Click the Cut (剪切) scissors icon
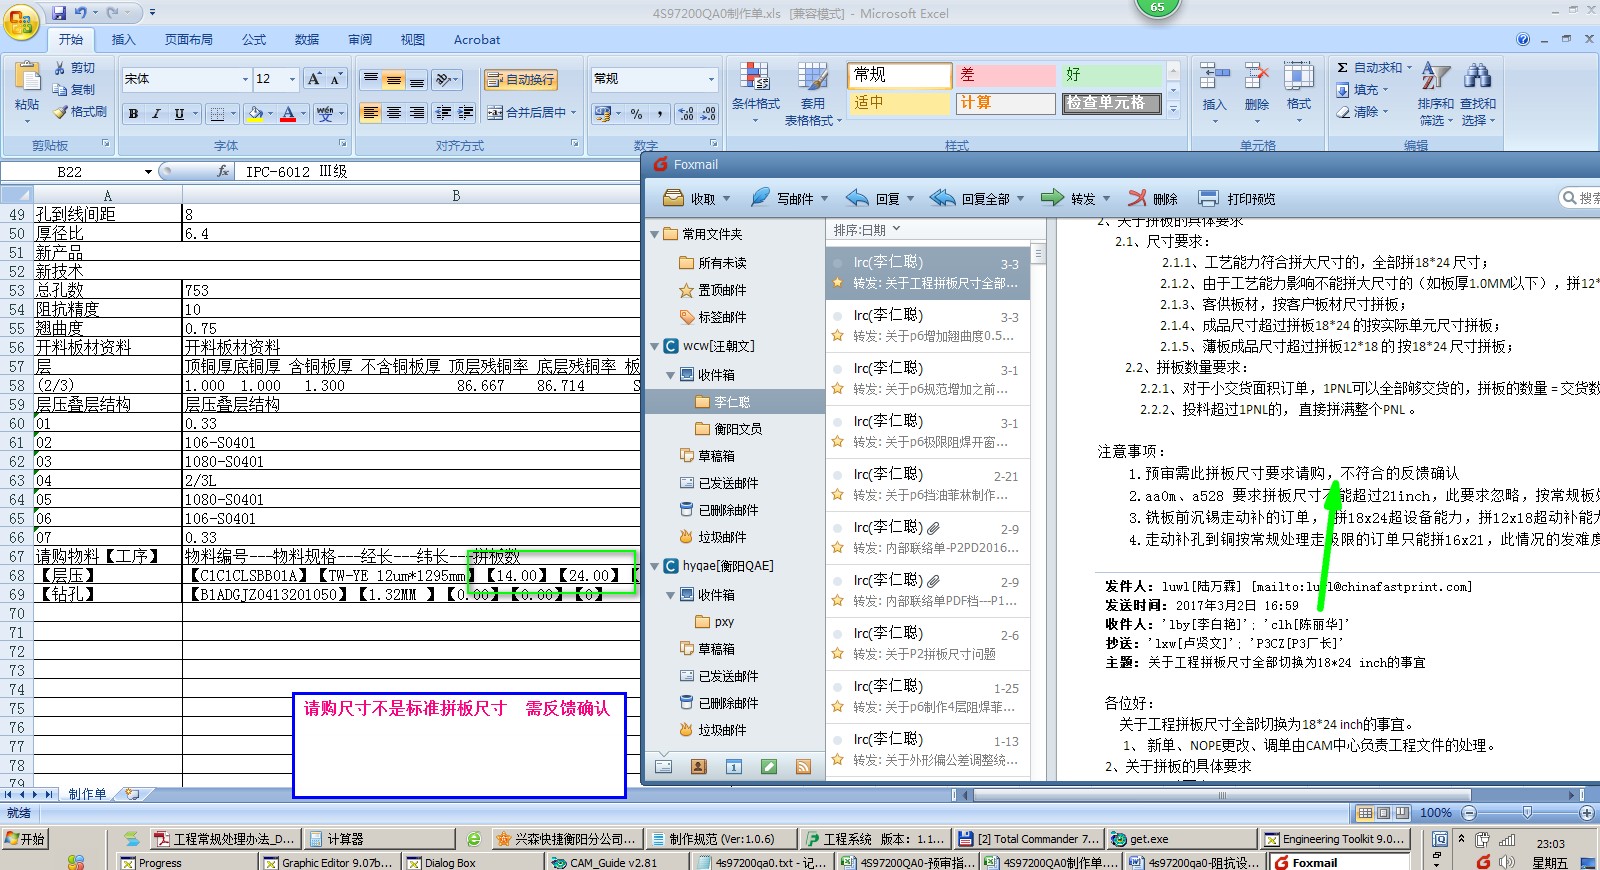This screenshot has width=1600, height=870. (x=60, y=68)
